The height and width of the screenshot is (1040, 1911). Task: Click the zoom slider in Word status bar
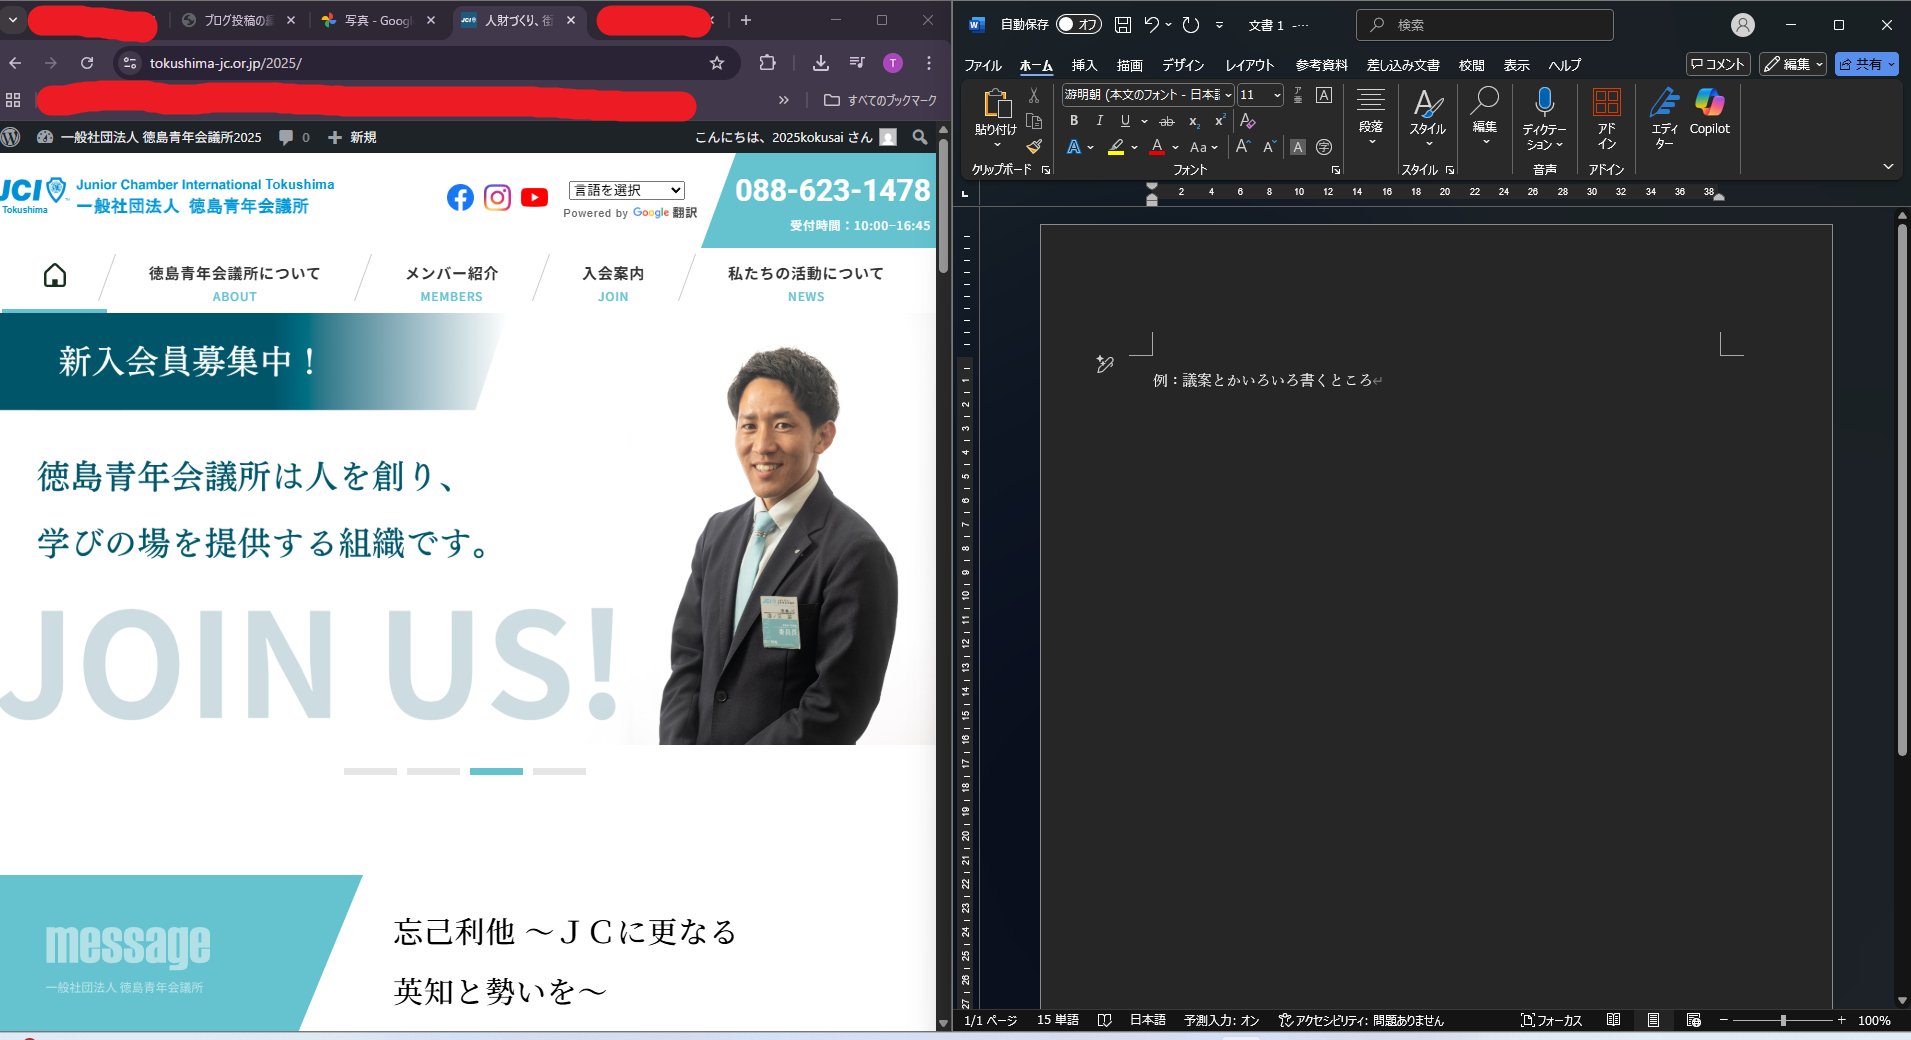tap(1783, 1020)
